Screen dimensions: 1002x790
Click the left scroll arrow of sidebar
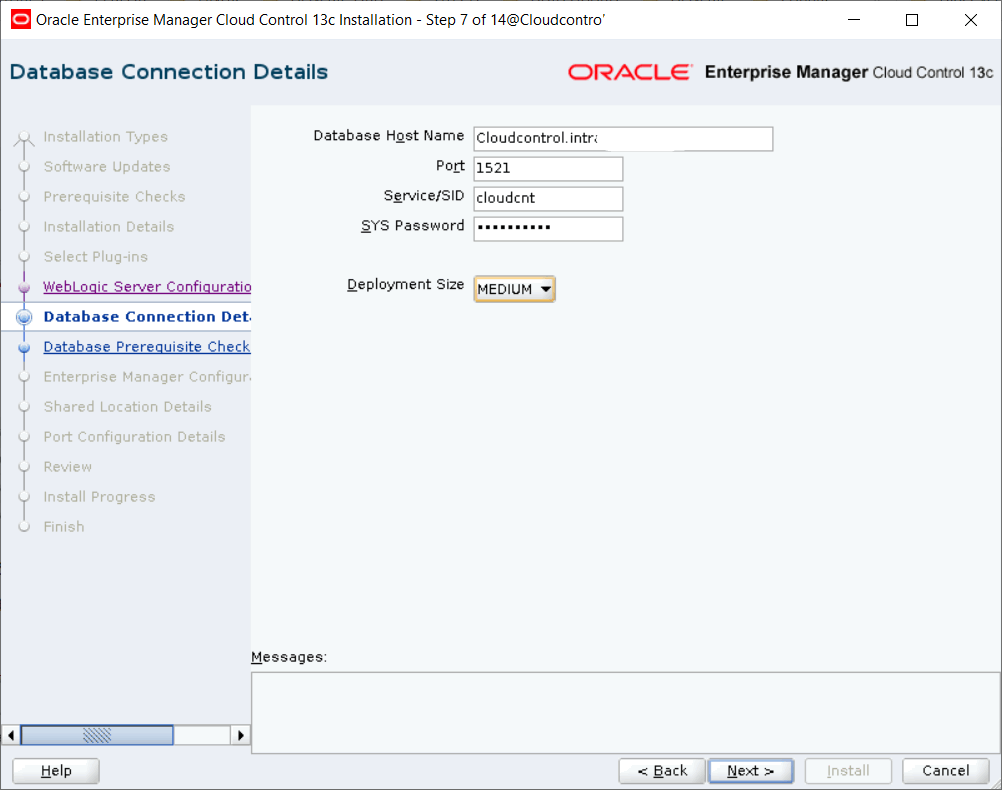tap(11, 735)
